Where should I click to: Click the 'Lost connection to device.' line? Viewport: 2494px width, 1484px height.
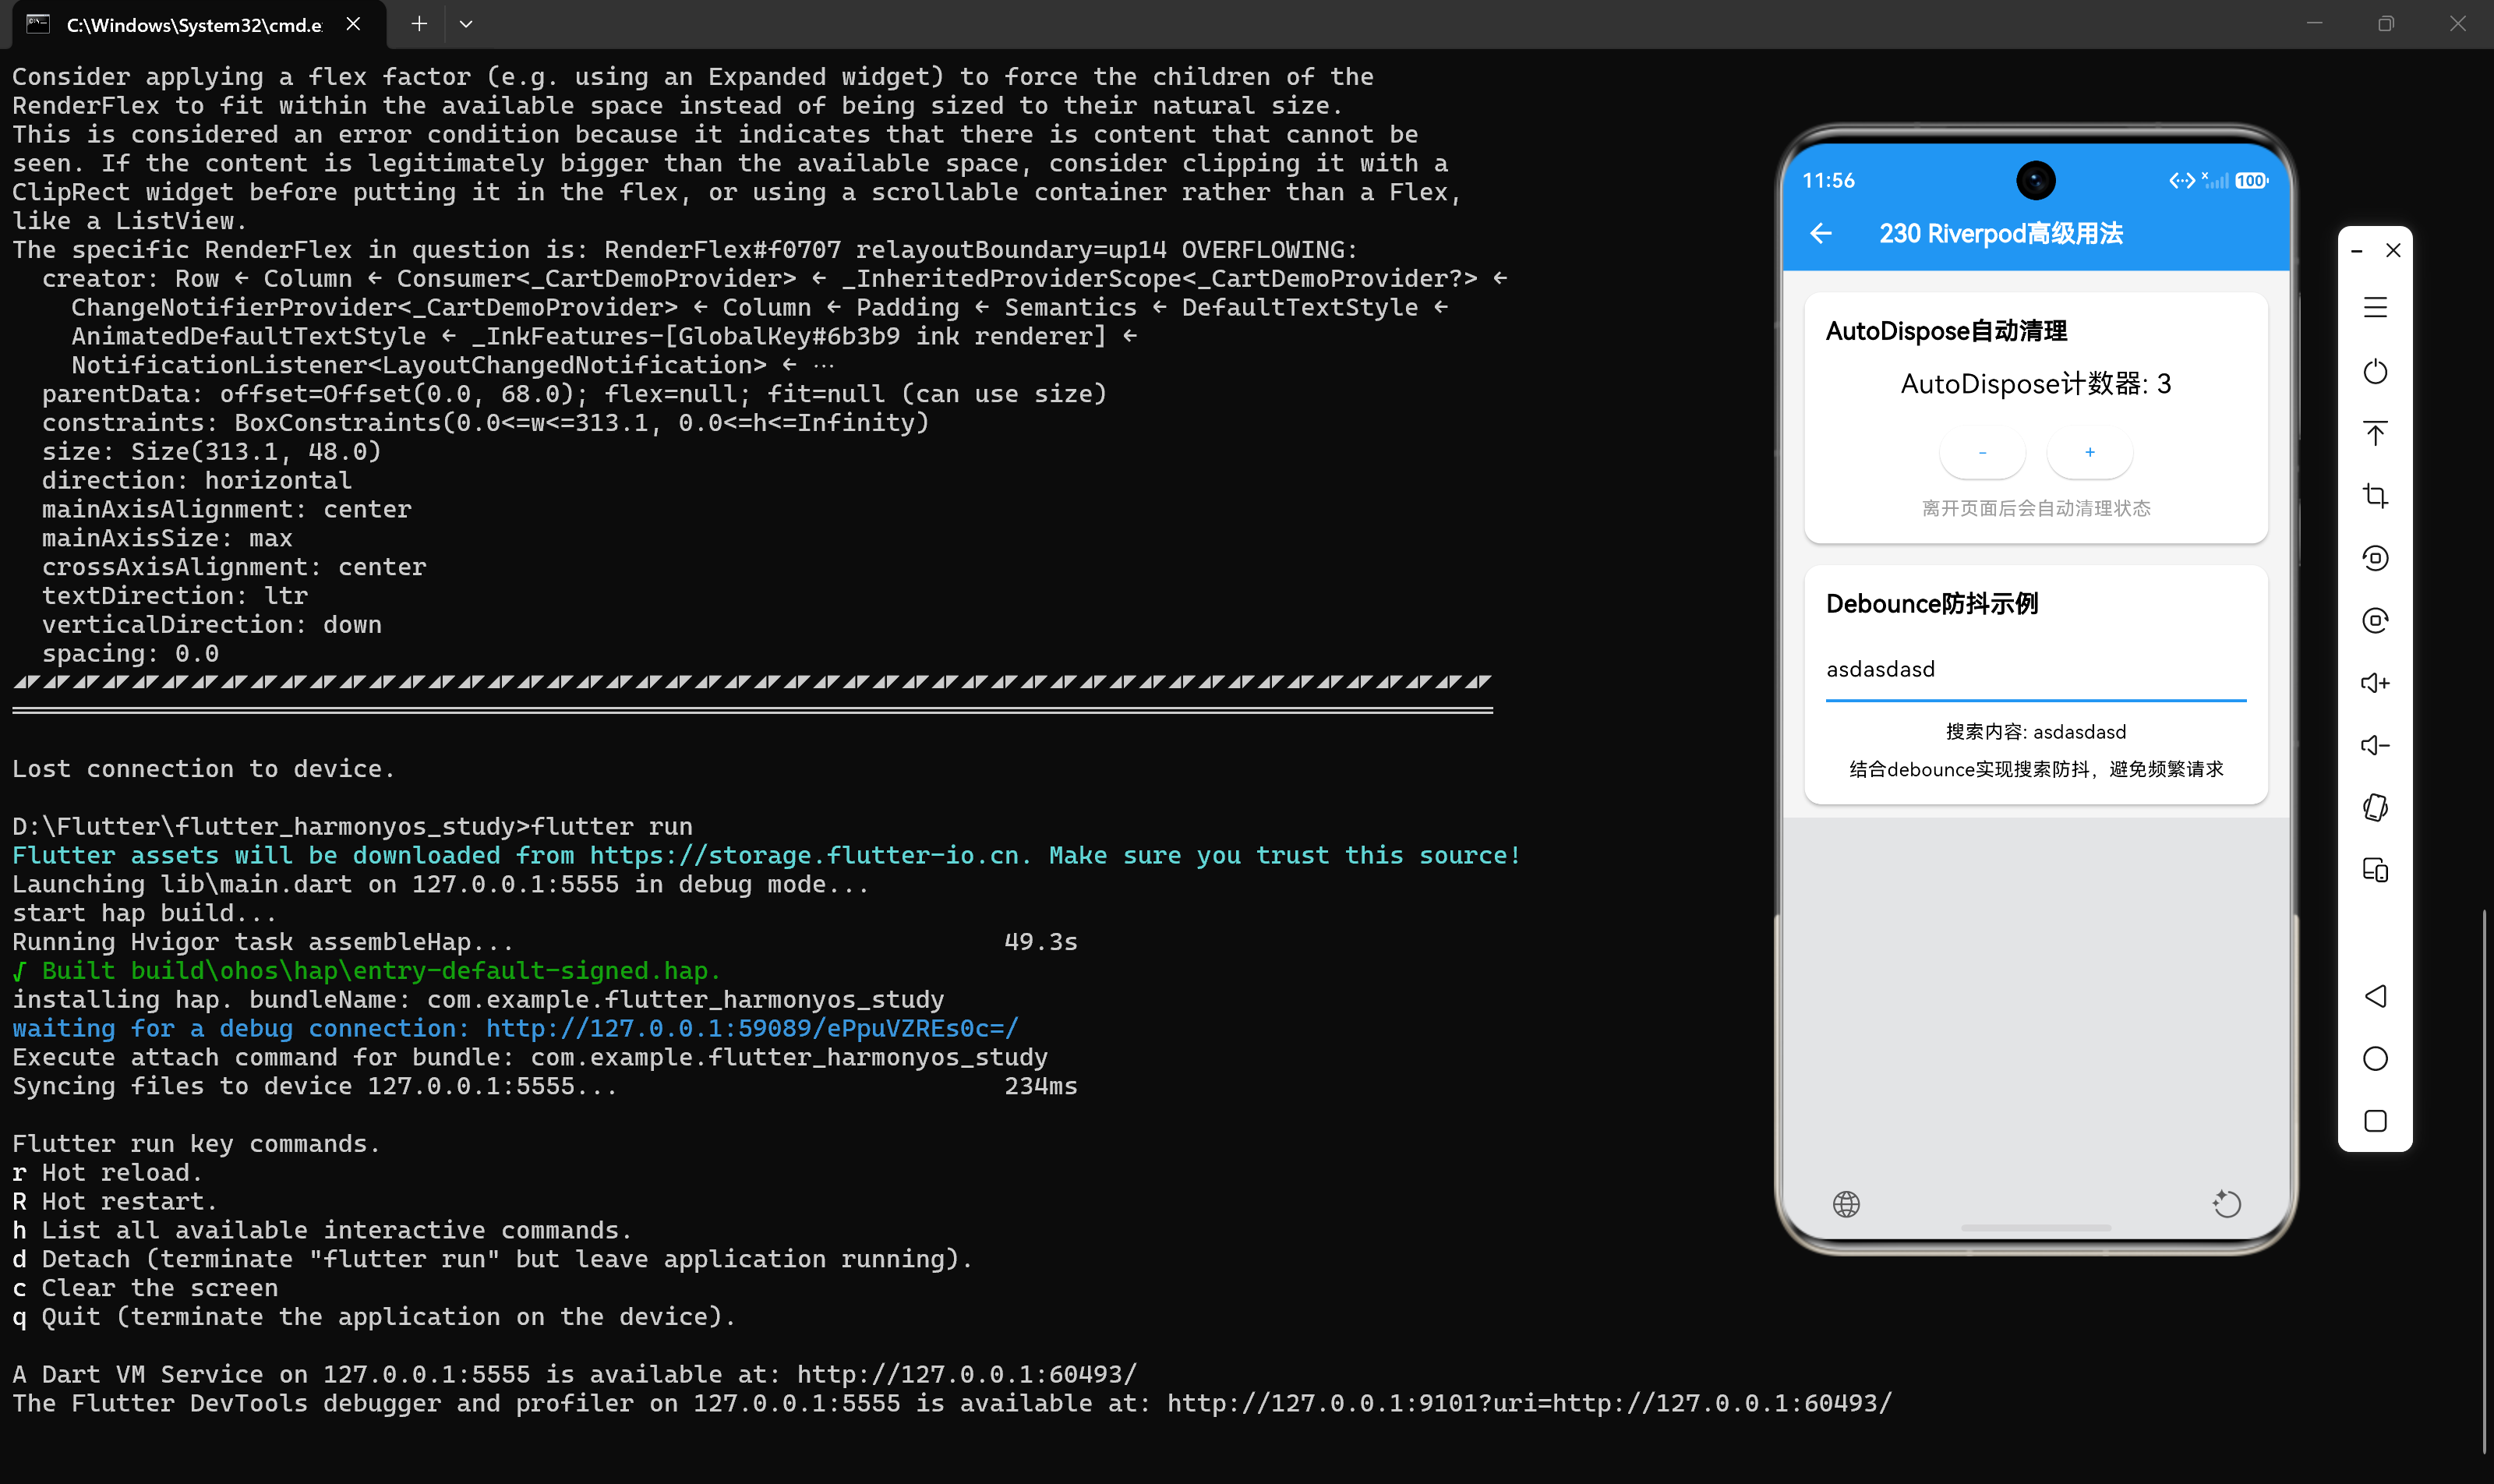coord(204,769)
